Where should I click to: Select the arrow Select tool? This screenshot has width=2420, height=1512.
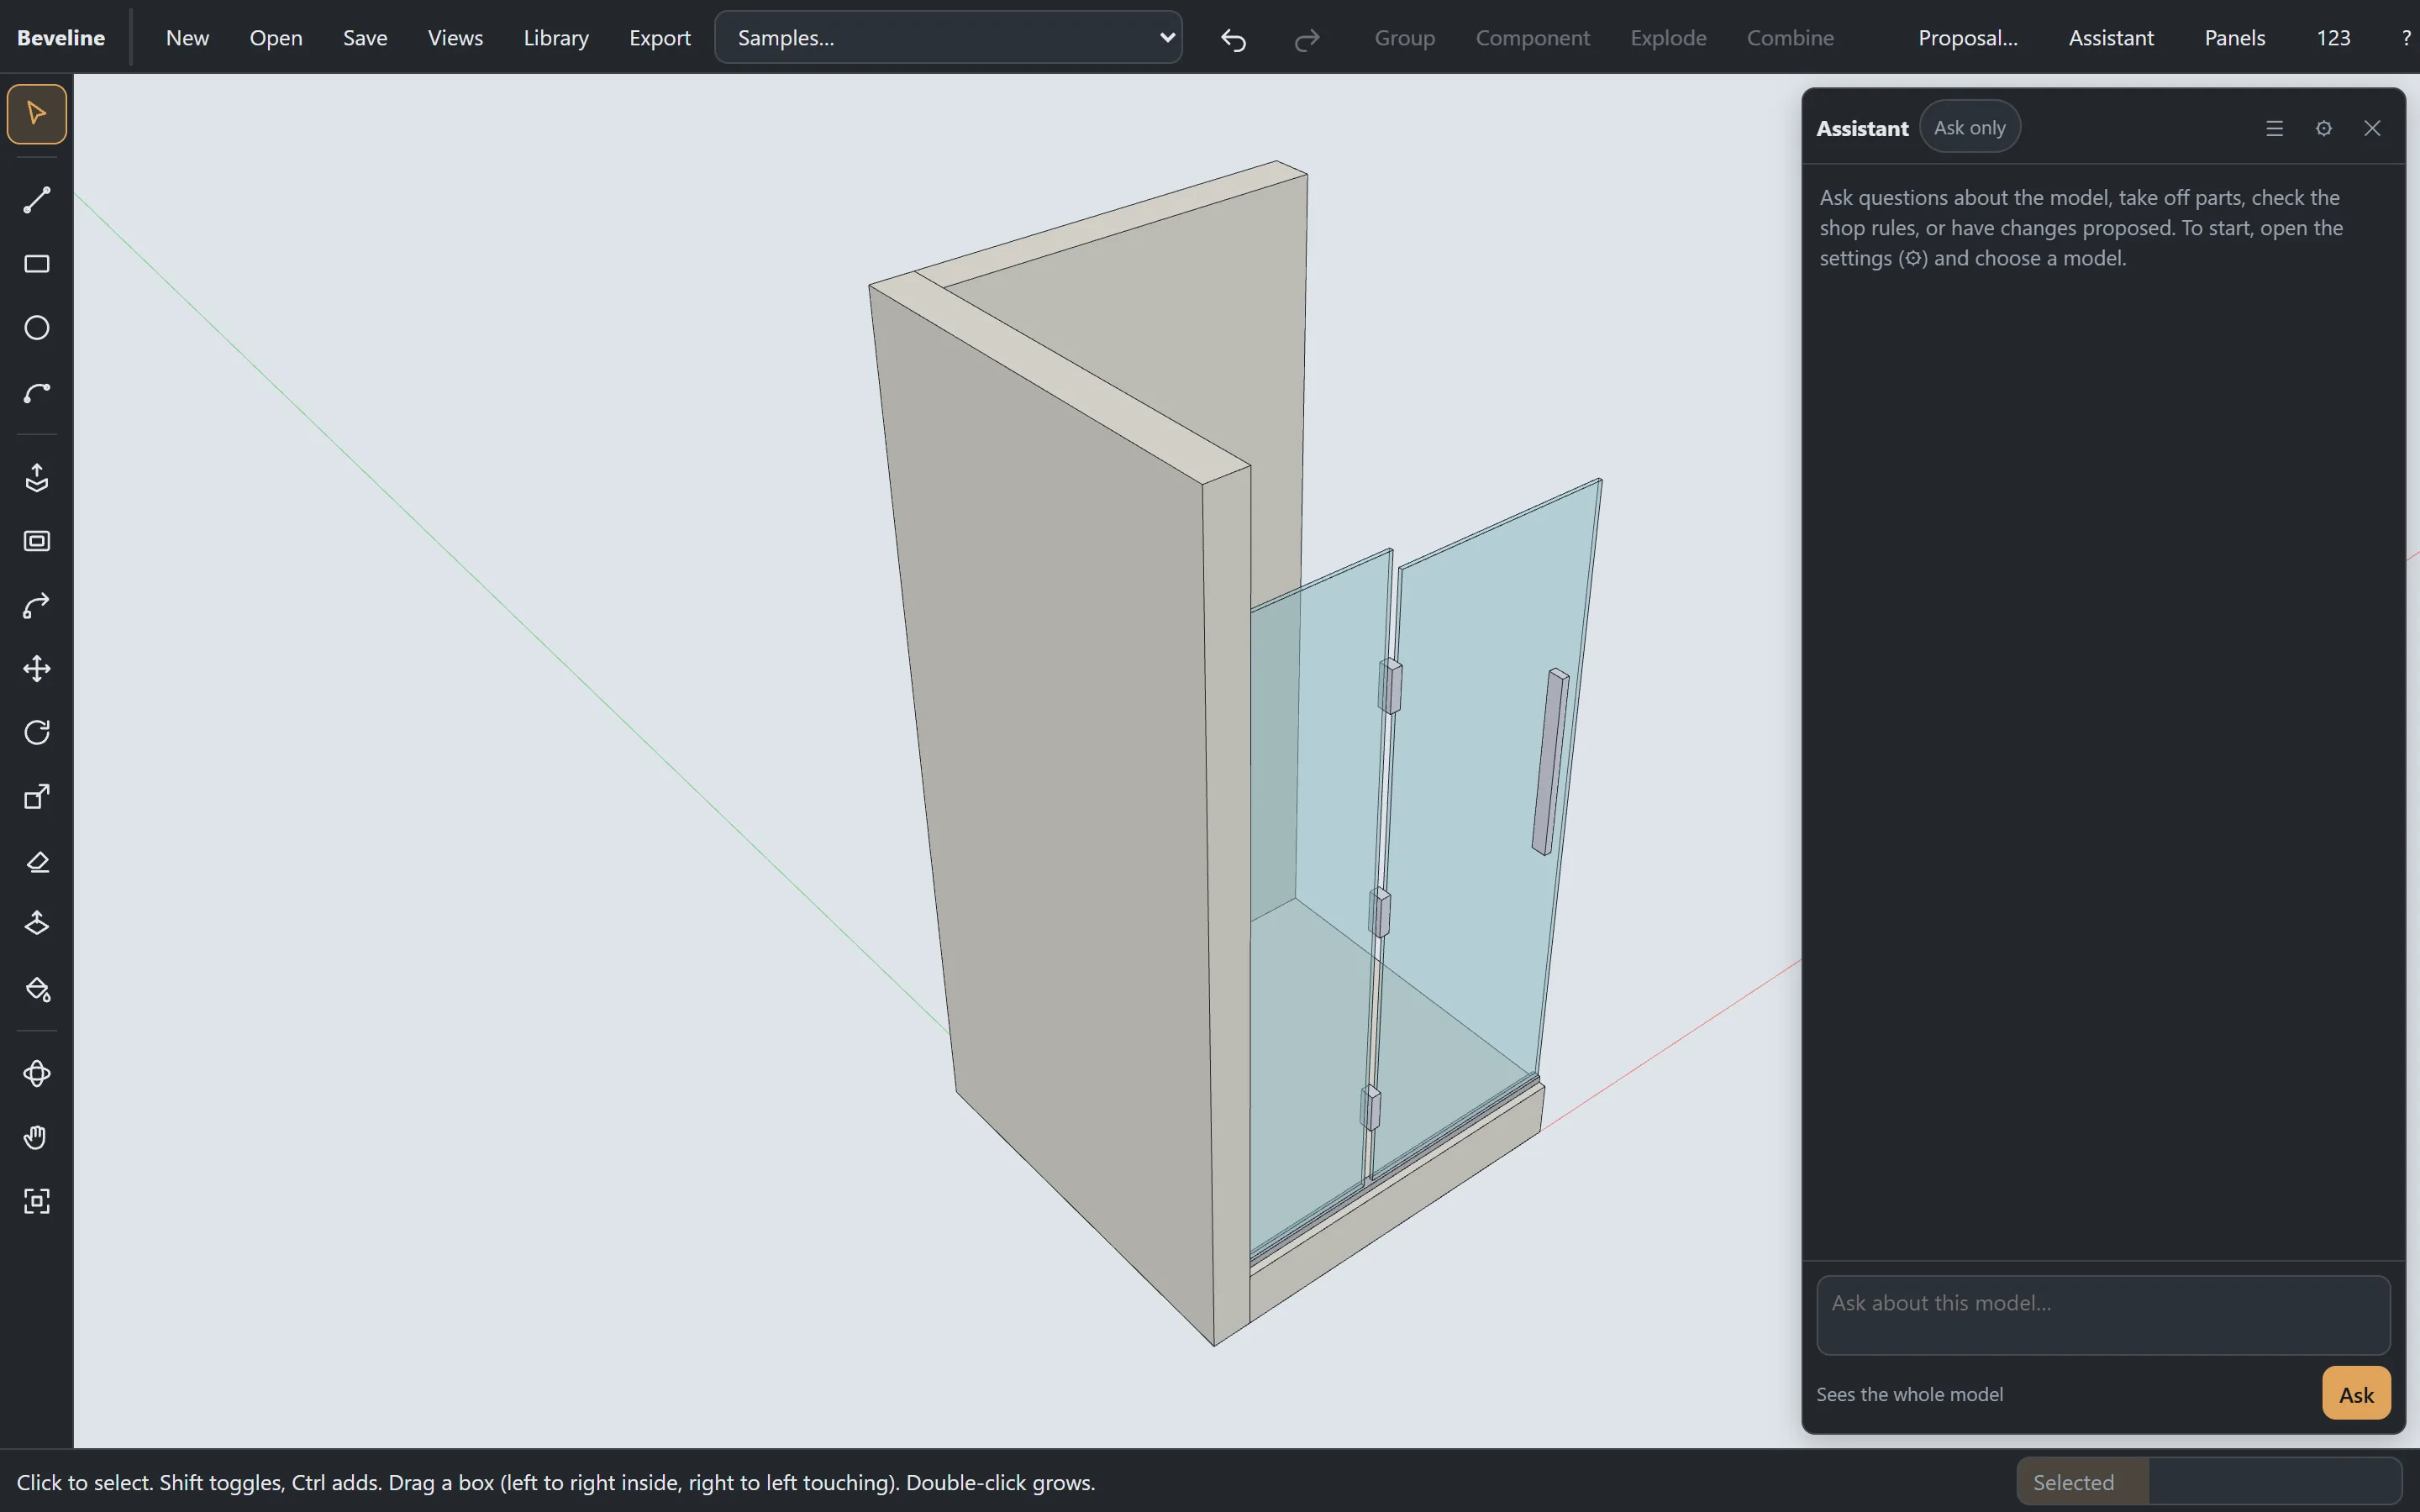coord(37,114)
